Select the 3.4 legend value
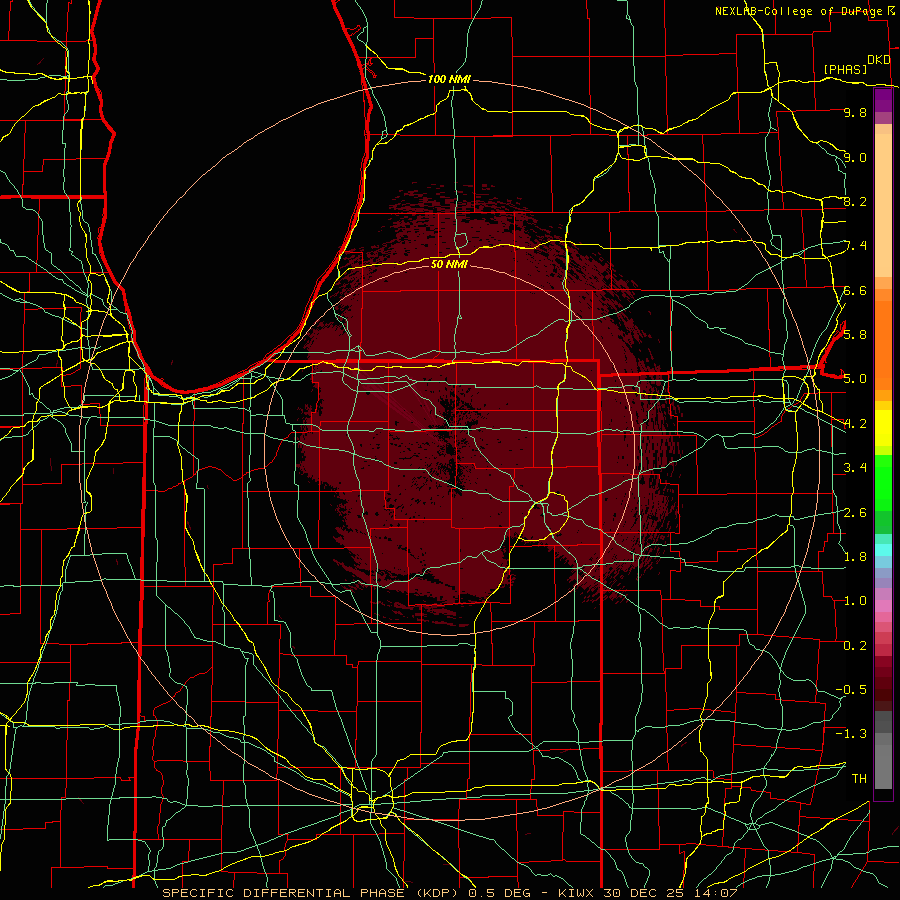Image resolution: width=900 pixels, height=900 pixels. coord(855,467)
